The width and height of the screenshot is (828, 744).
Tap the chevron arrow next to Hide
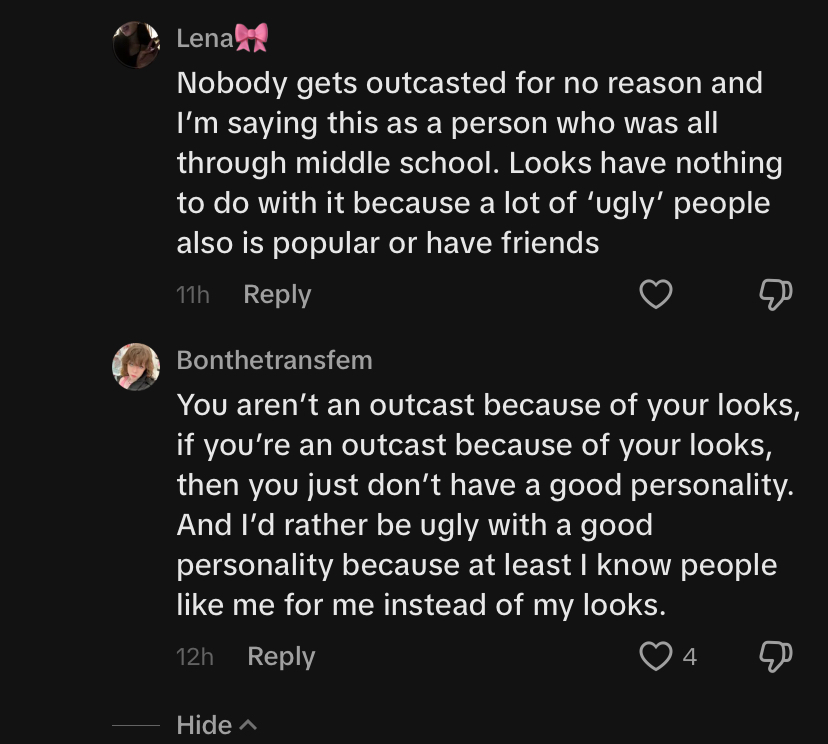pyautogui.click(x=248, y=725)
